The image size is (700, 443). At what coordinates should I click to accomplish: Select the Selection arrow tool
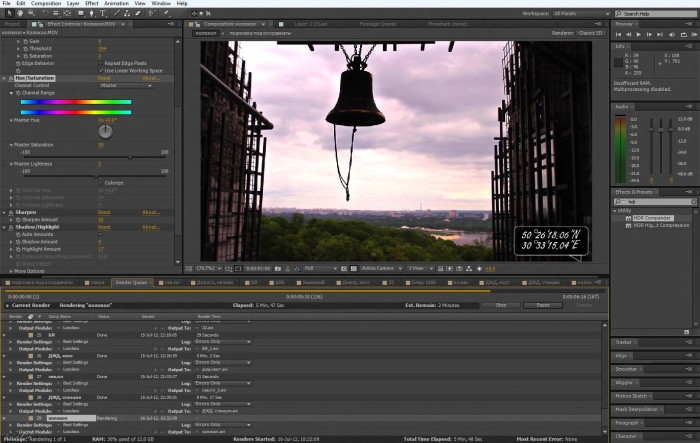9,13
